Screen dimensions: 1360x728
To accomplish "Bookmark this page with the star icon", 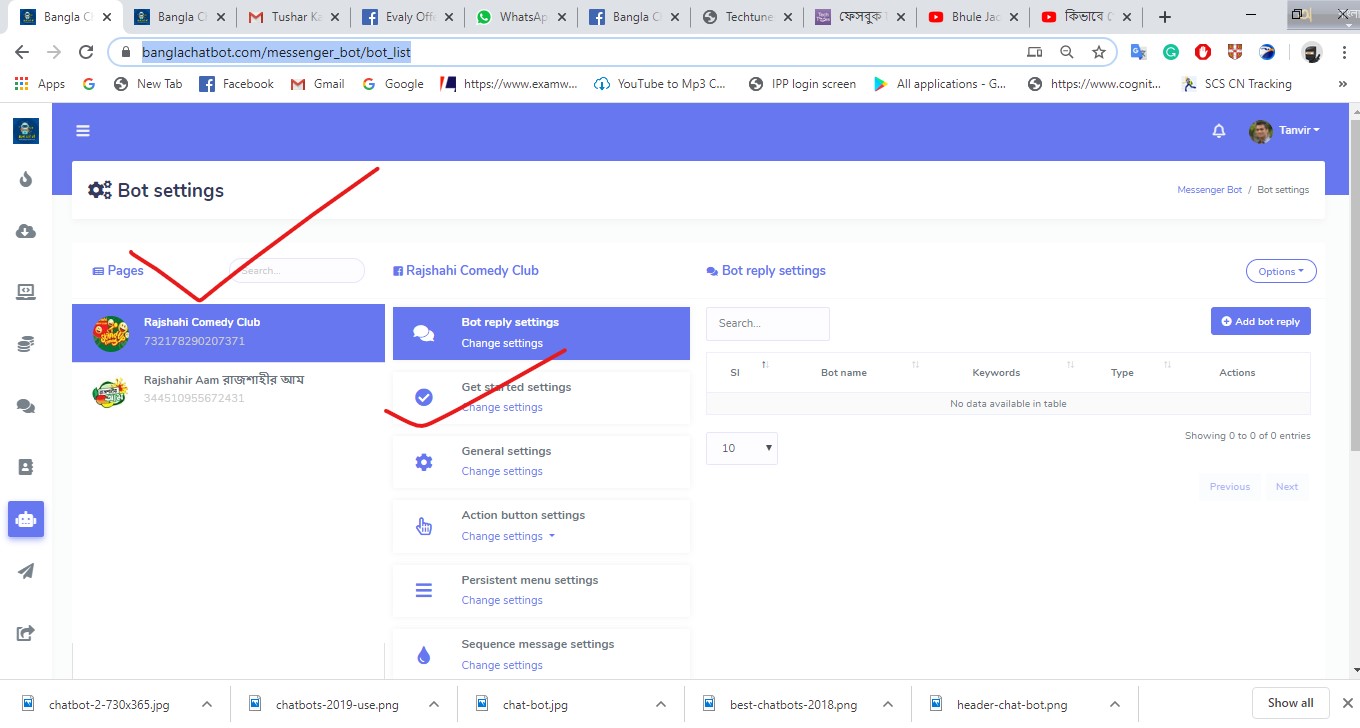I will 1099,52.
